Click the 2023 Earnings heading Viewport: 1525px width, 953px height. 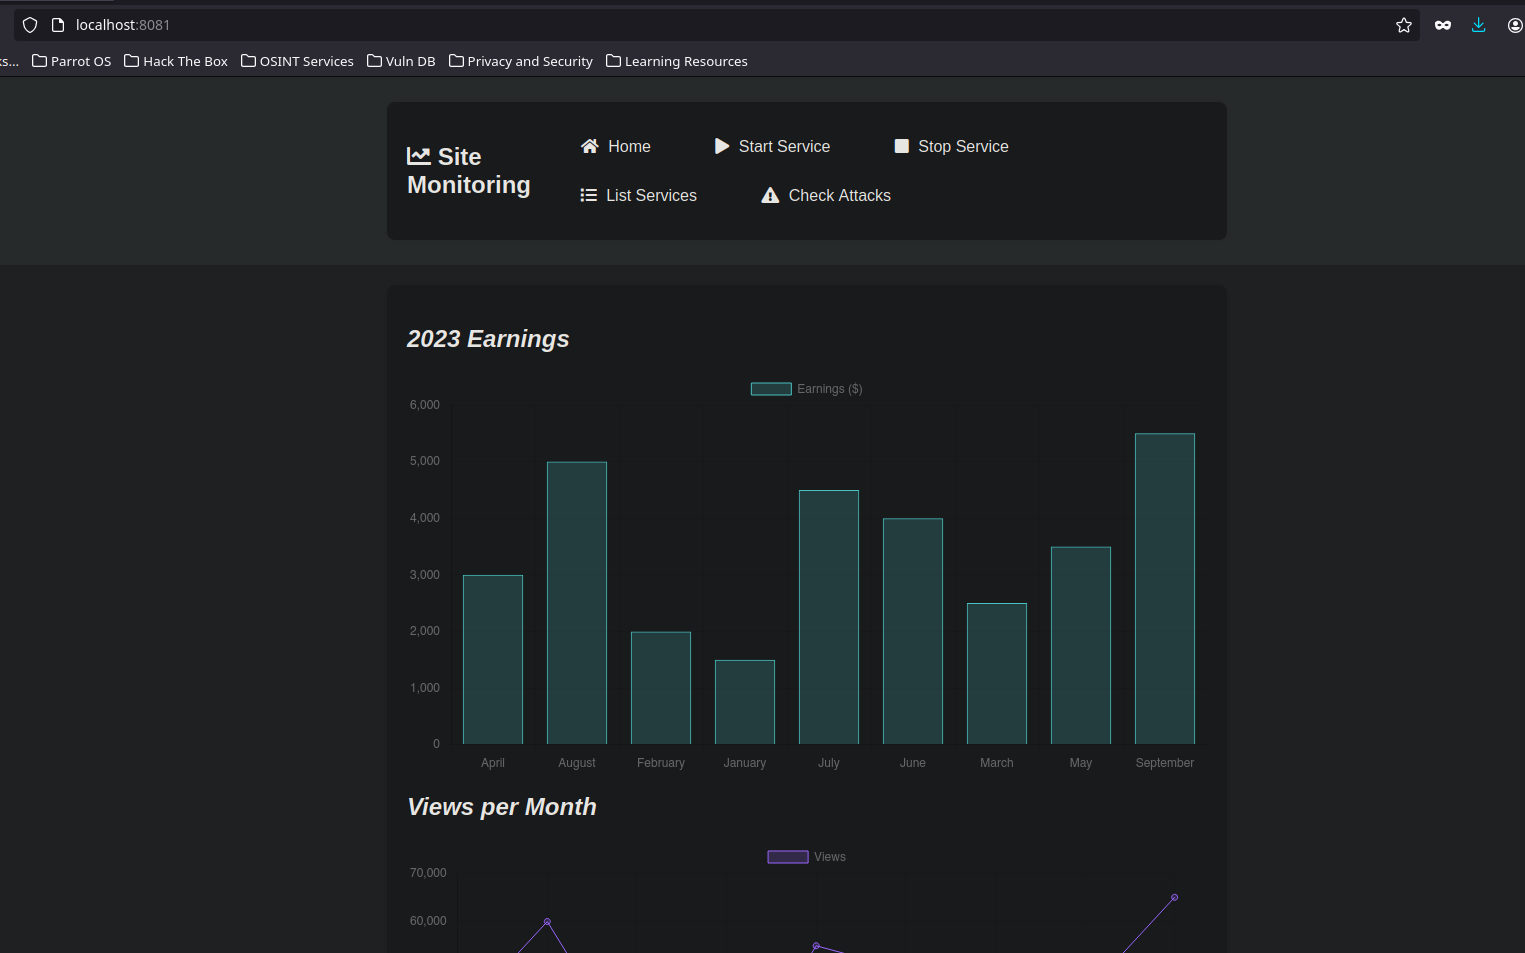click(x=488, y=339)
